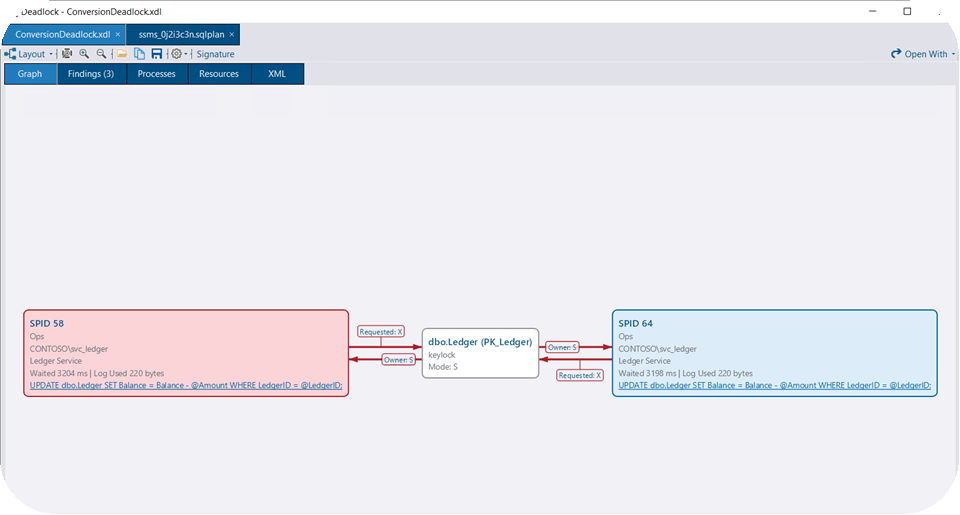Viewport: 960px width, 515px height.
Task: Click the 'Mode: S' text in resource node
Action: [x=443, y=367]
